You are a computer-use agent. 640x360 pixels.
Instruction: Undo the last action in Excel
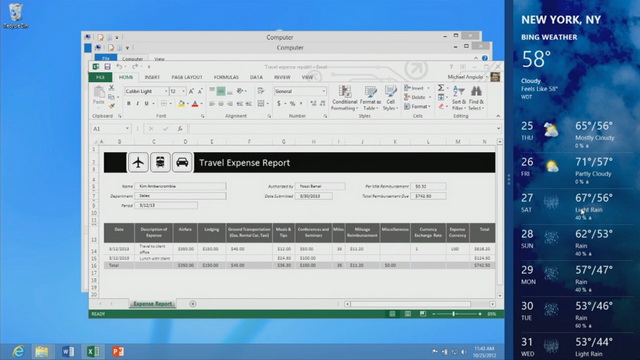(x=119, y=67)
